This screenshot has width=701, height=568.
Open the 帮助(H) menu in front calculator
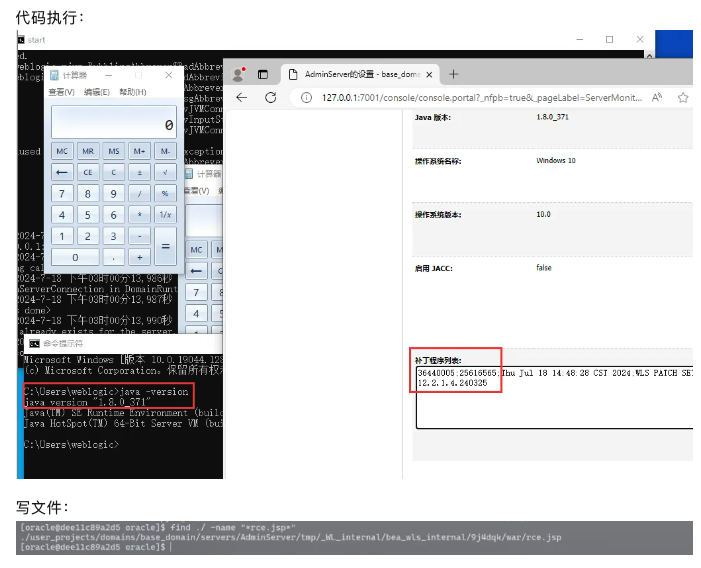pos(133,92)
